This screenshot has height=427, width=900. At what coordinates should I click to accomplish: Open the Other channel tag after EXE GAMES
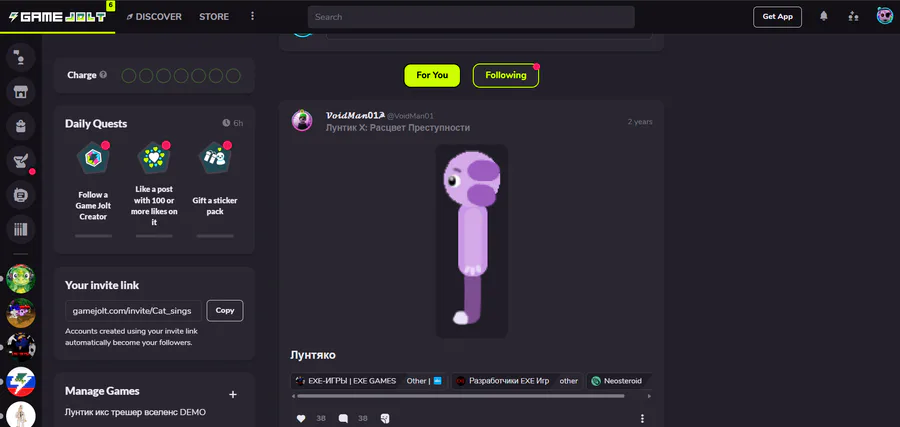click(x=424, y=381)
